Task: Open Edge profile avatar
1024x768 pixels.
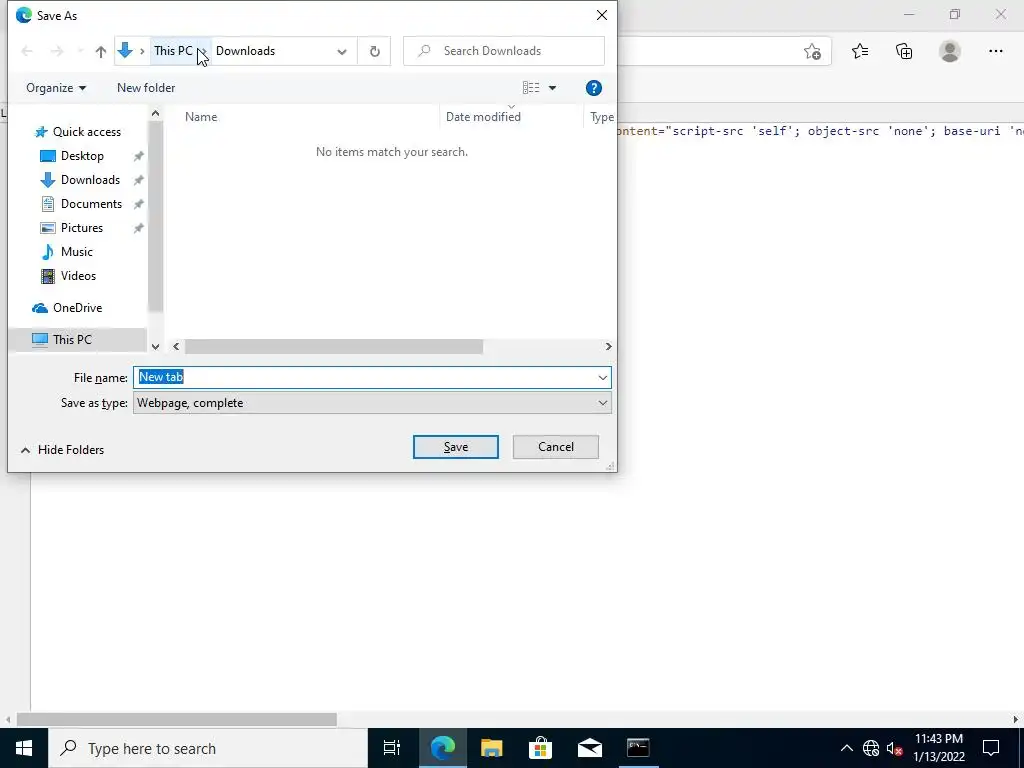Action: [950, 51]
